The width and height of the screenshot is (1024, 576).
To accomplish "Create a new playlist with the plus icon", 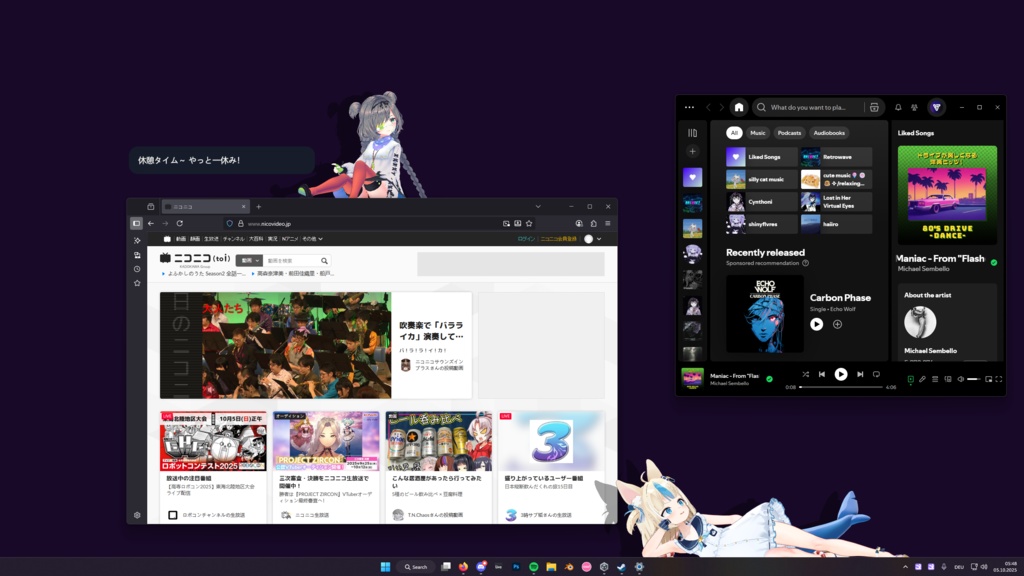I will tap(692, 151).
